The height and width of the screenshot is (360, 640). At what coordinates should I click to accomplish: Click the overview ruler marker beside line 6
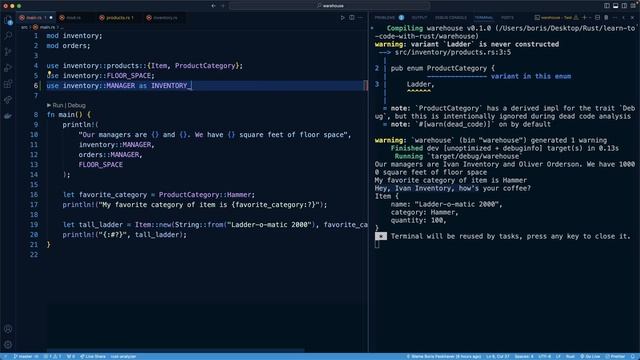coord(365,85)
